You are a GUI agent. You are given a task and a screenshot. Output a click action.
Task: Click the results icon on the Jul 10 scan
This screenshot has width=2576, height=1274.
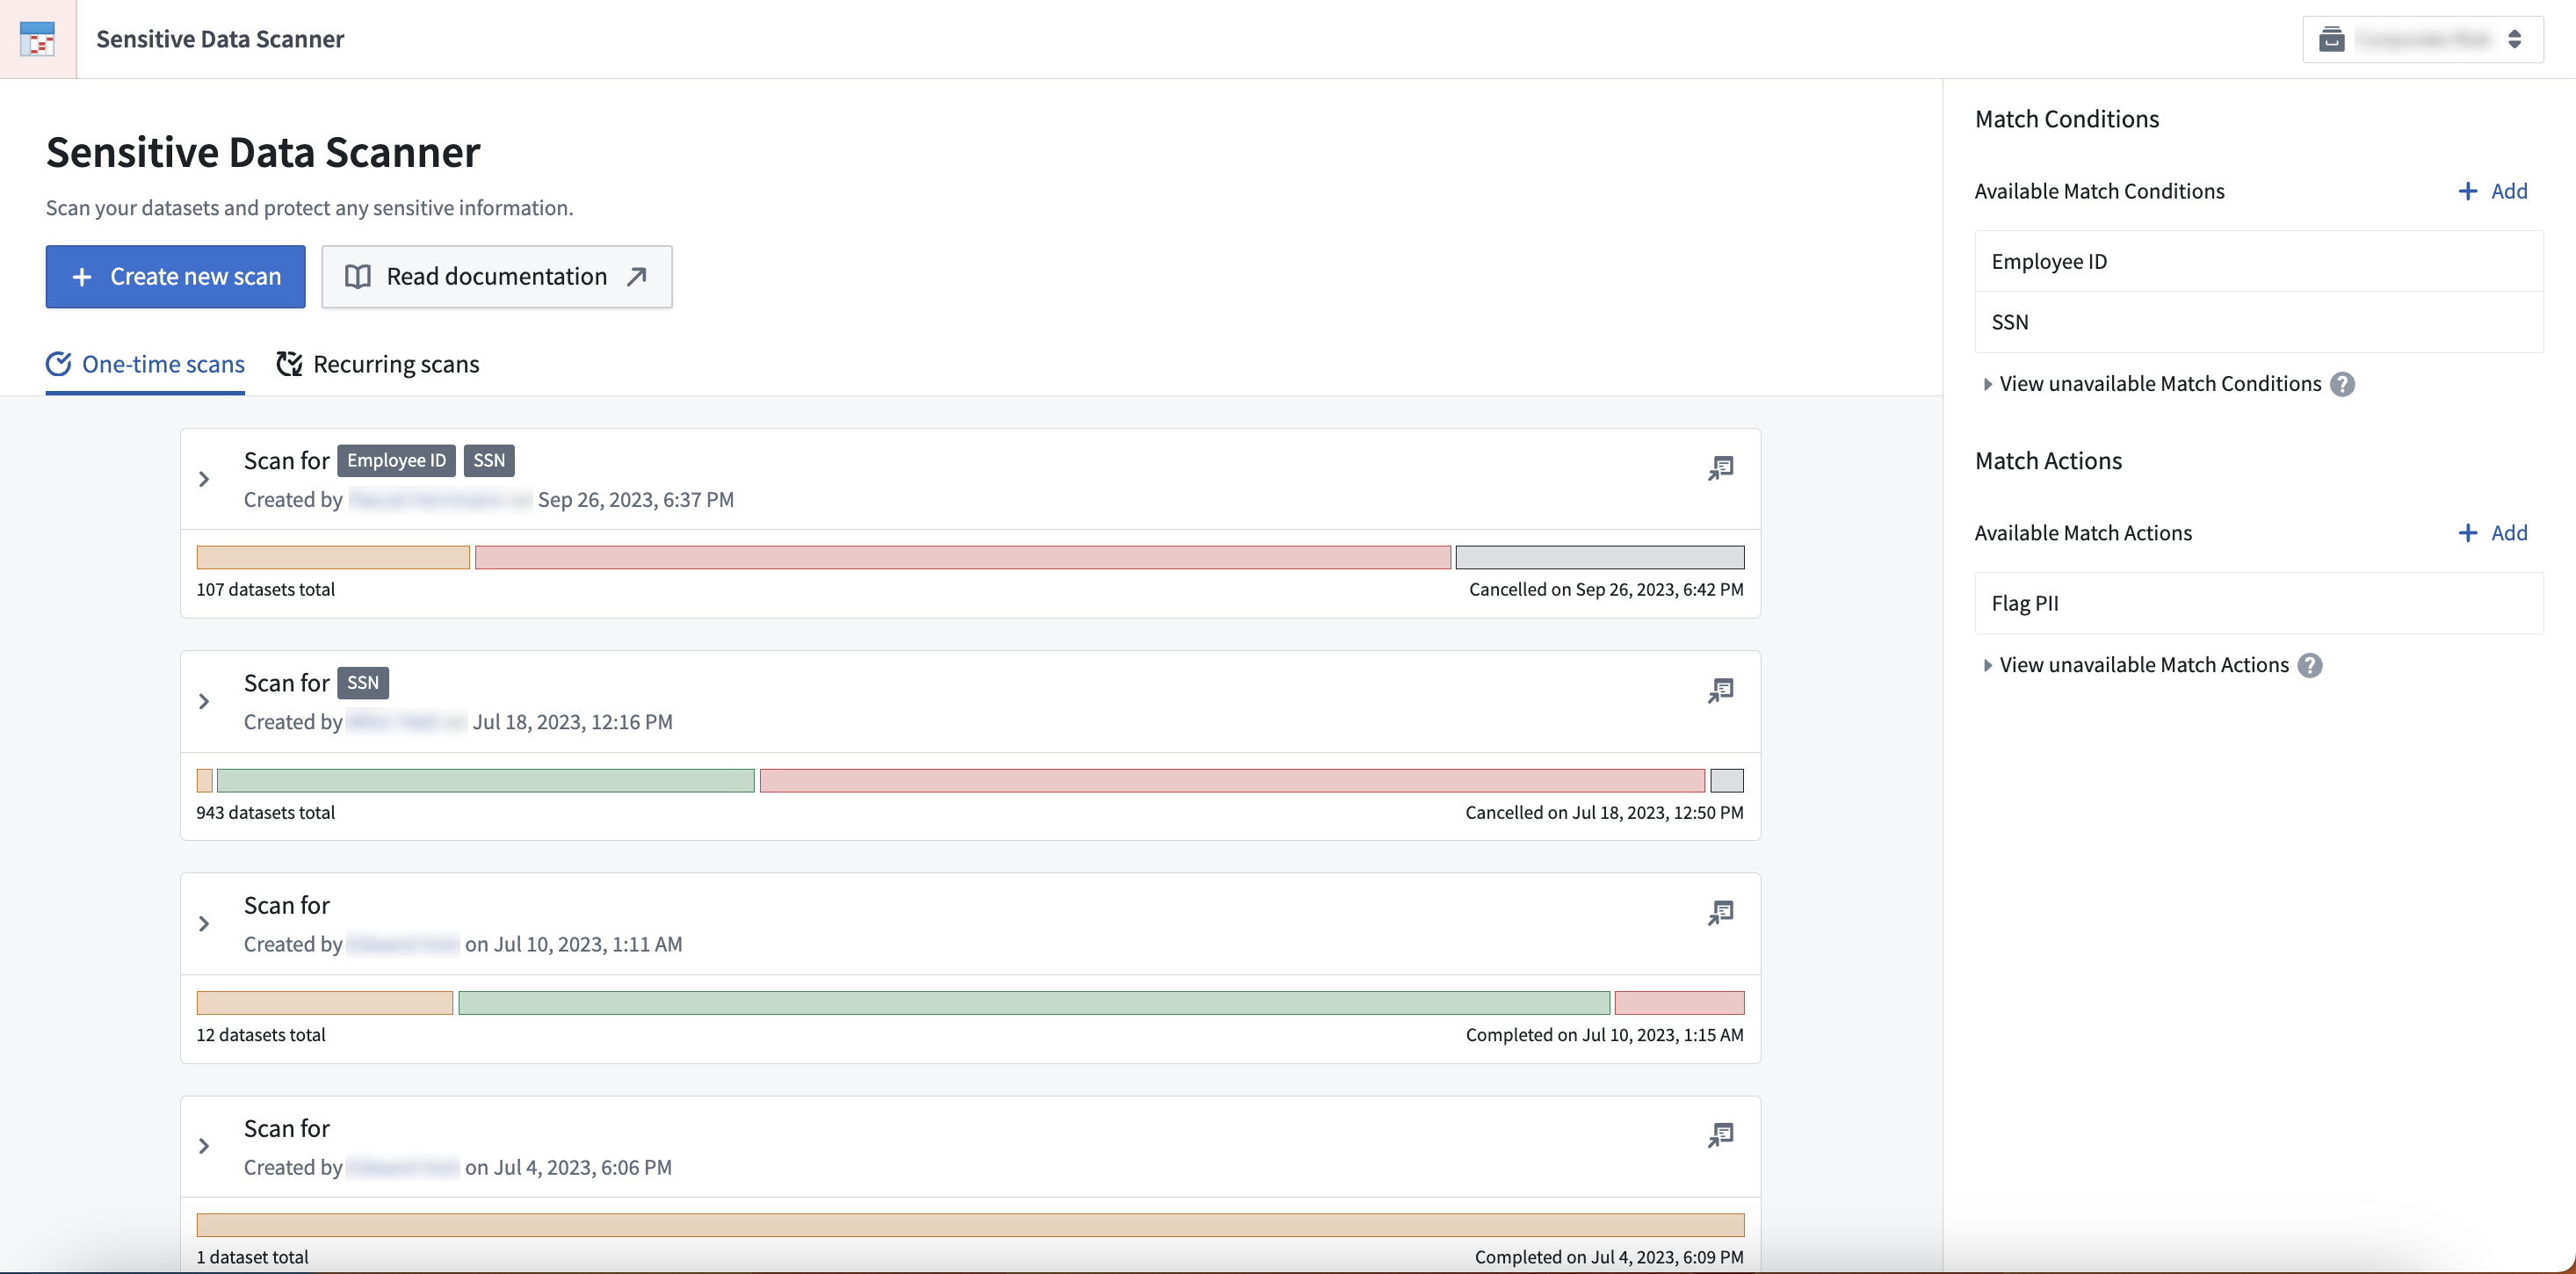[x=1720, y=912]
